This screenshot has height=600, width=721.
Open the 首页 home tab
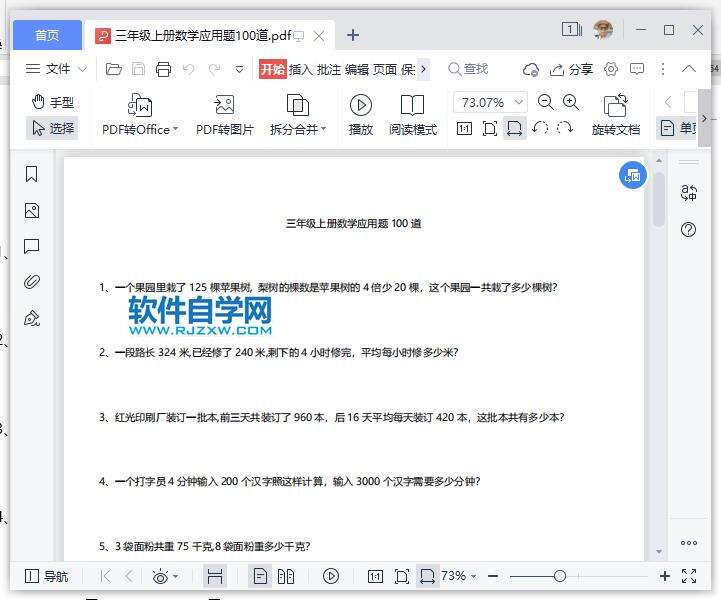click(x=47, y=35)
